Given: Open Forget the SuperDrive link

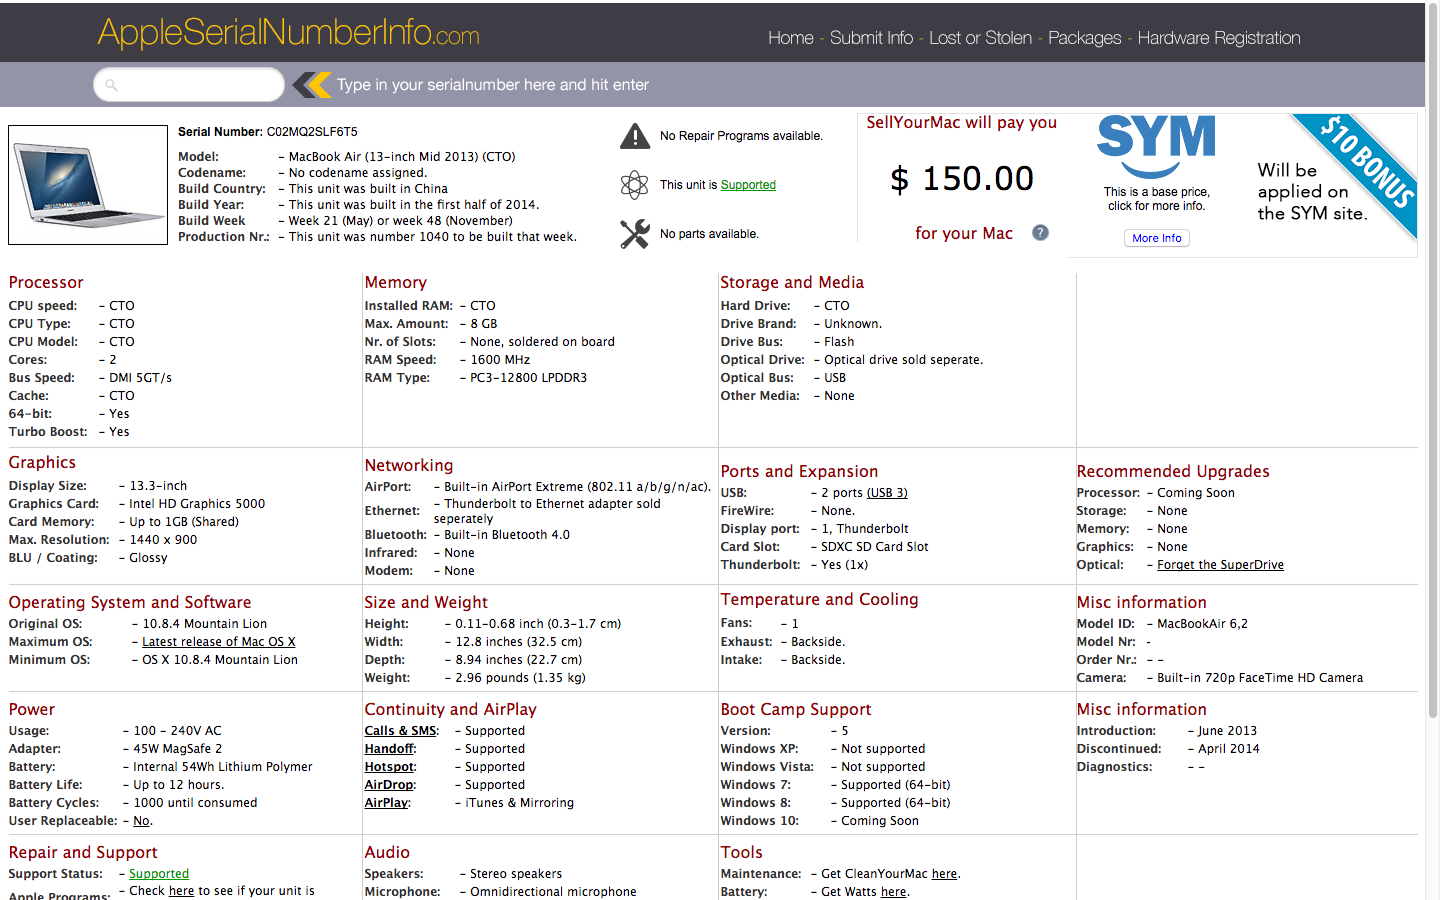Looking at the screenshot, I should pos(1220,565).
